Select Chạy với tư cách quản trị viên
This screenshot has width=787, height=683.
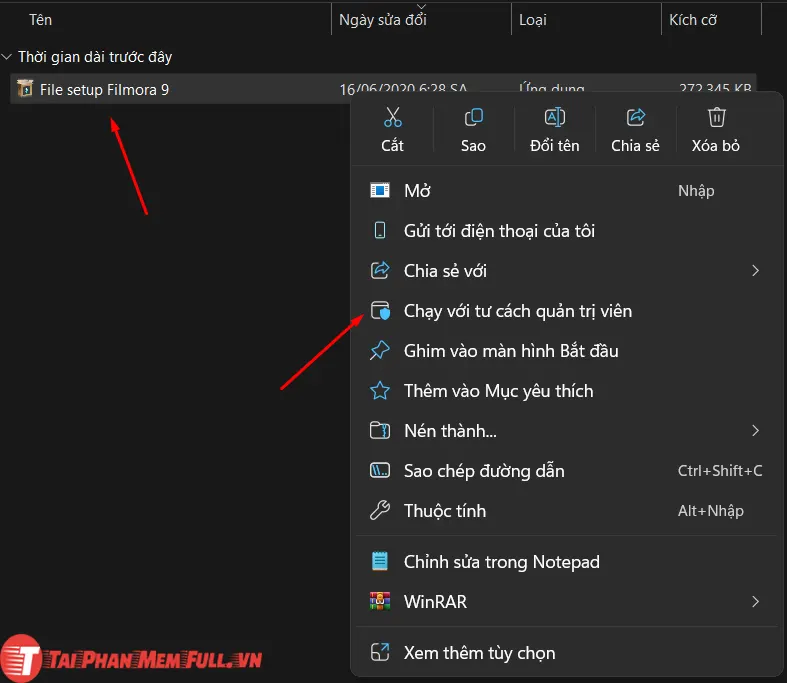pyautogui.click(x=566, y=311)
